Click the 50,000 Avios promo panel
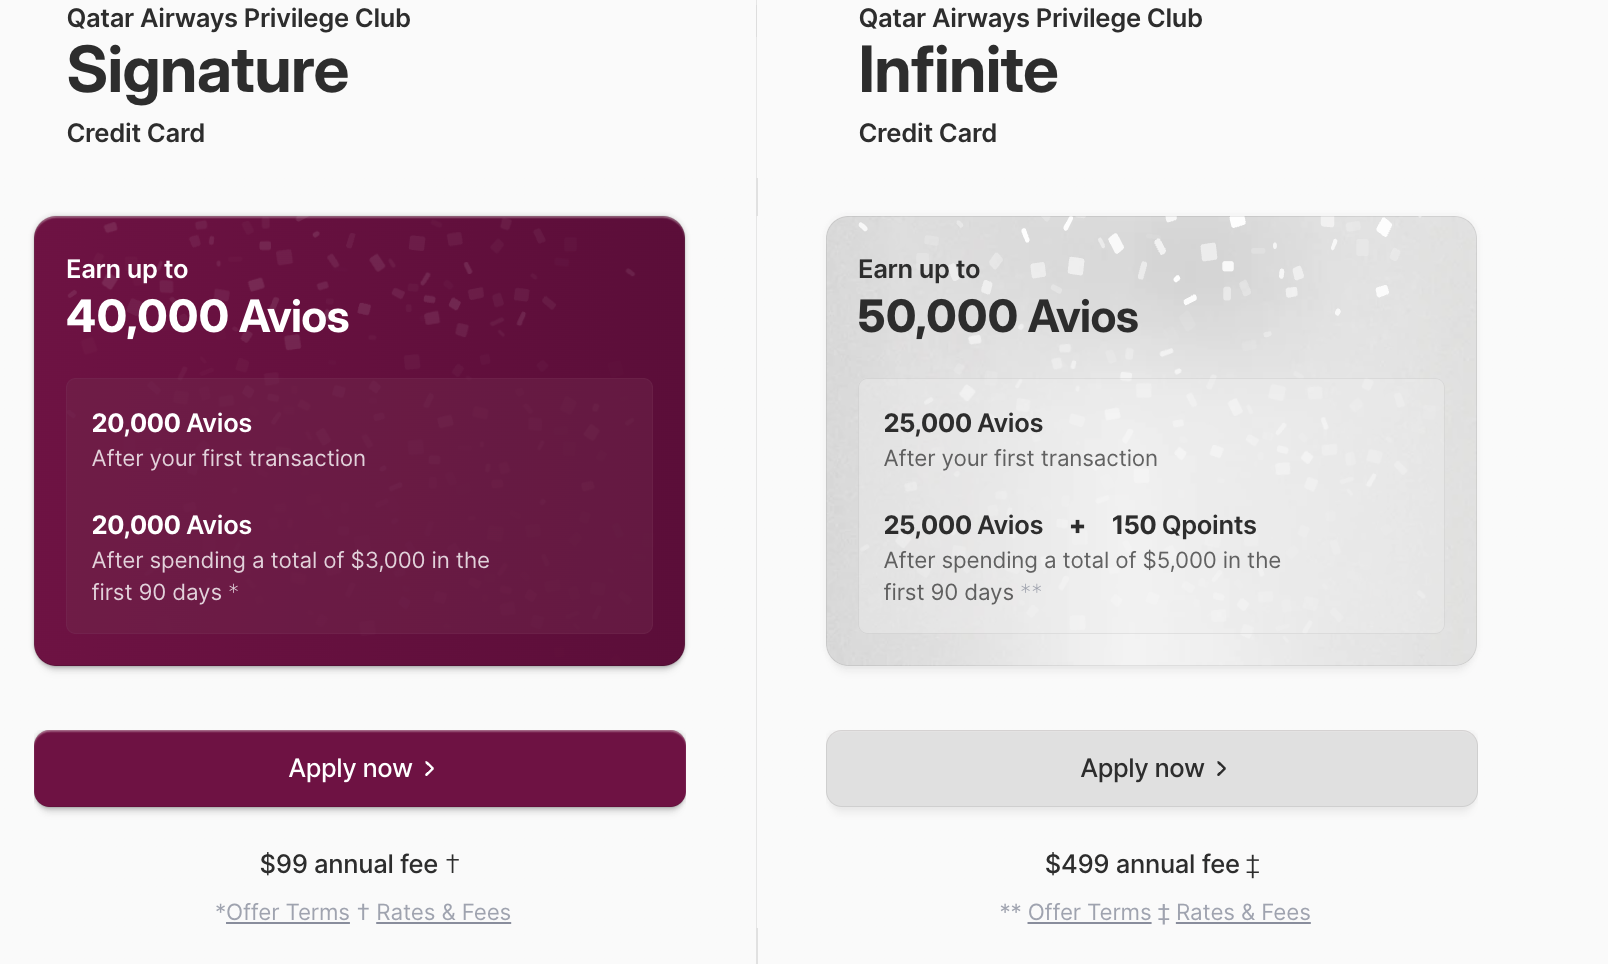This screenshot has height=964, width=1608. 1151,440
